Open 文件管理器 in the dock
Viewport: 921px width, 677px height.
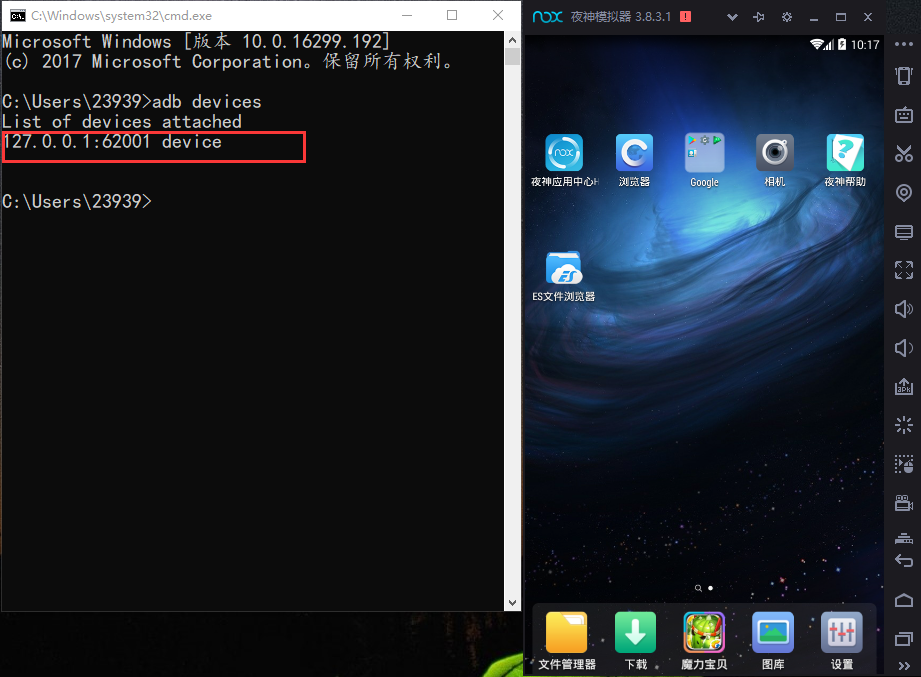566,632
